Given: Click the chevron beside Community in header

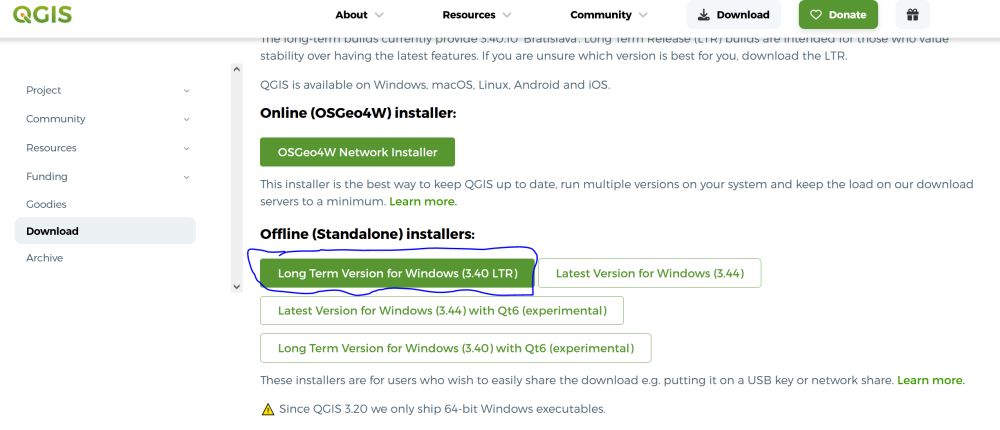Looking at the screenshot, I should 643,15.
